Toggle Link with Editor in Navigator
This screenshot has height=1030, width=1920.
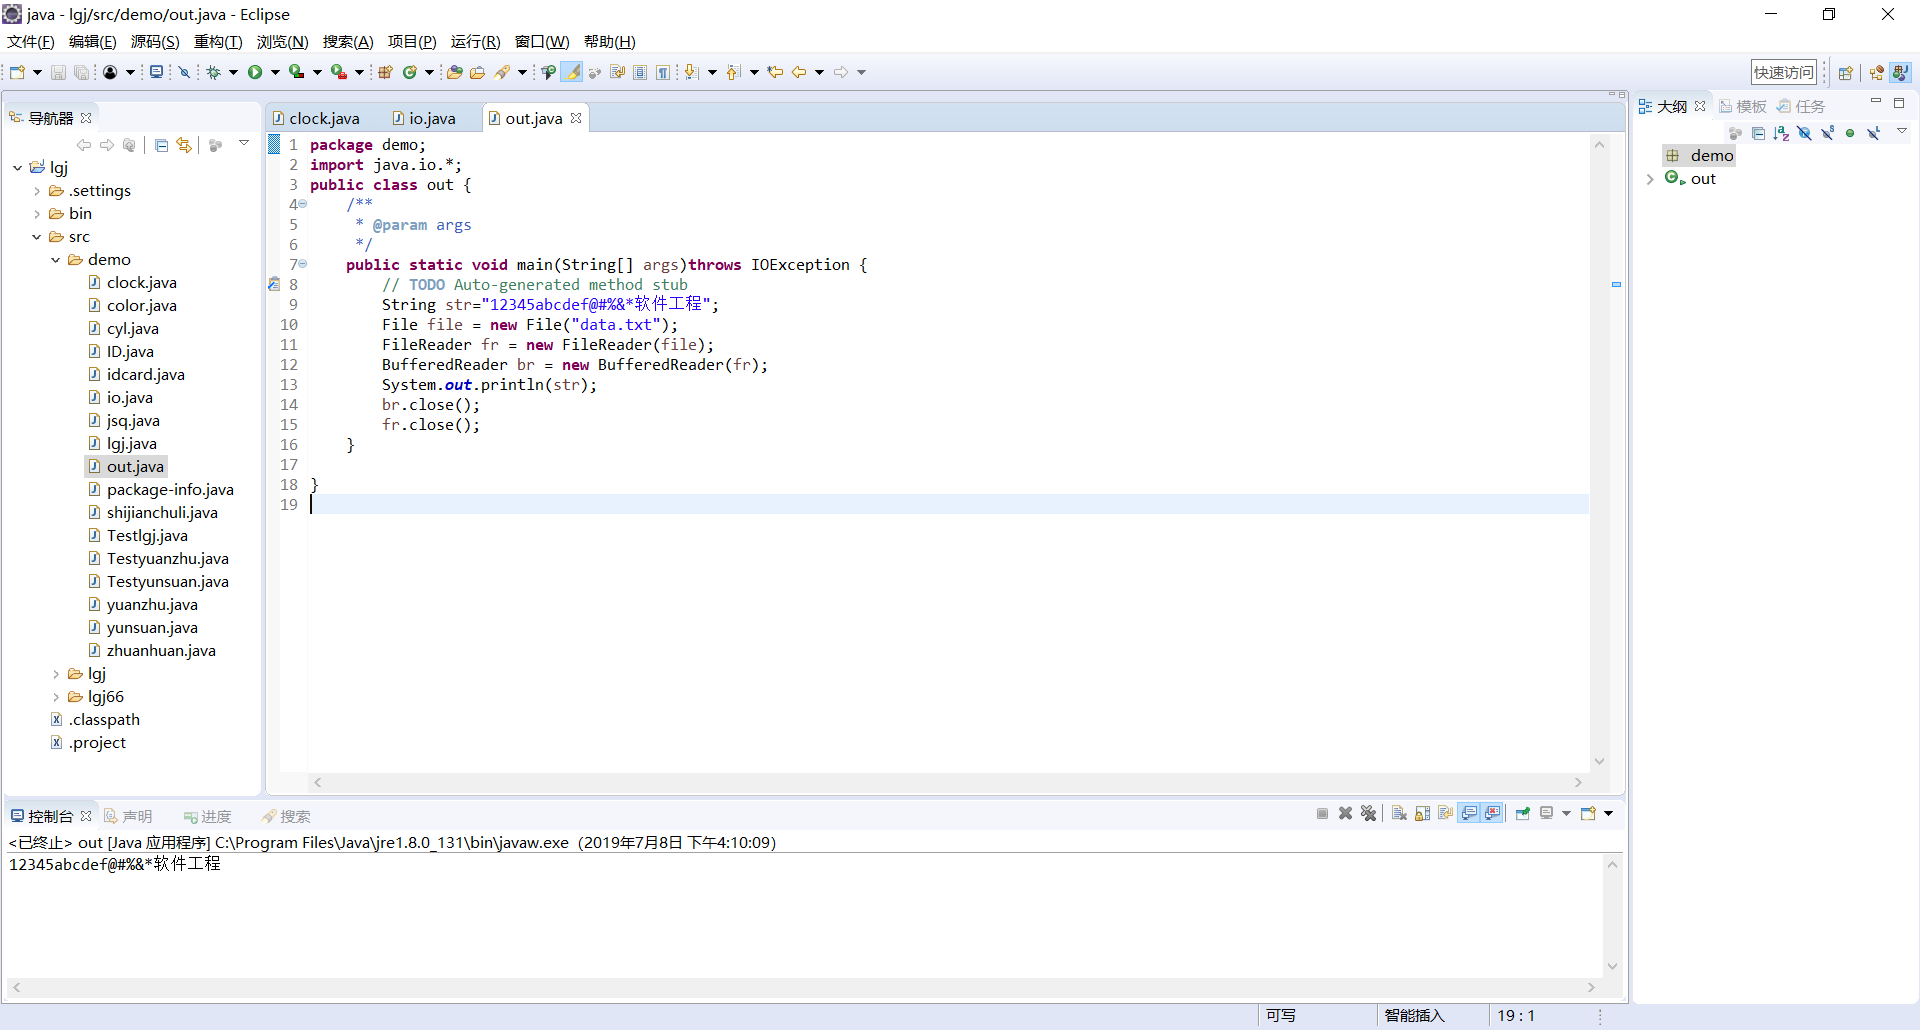click(x=184, y=145)
